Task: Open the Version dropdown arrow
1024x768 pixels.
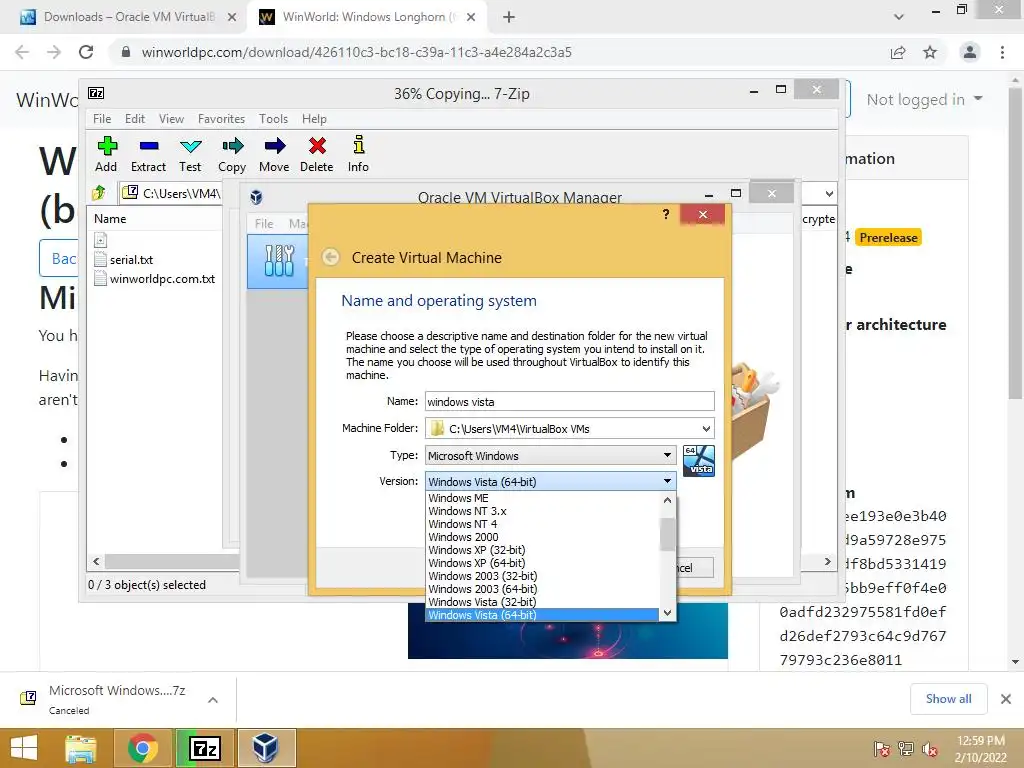Action: coord(667,481)
